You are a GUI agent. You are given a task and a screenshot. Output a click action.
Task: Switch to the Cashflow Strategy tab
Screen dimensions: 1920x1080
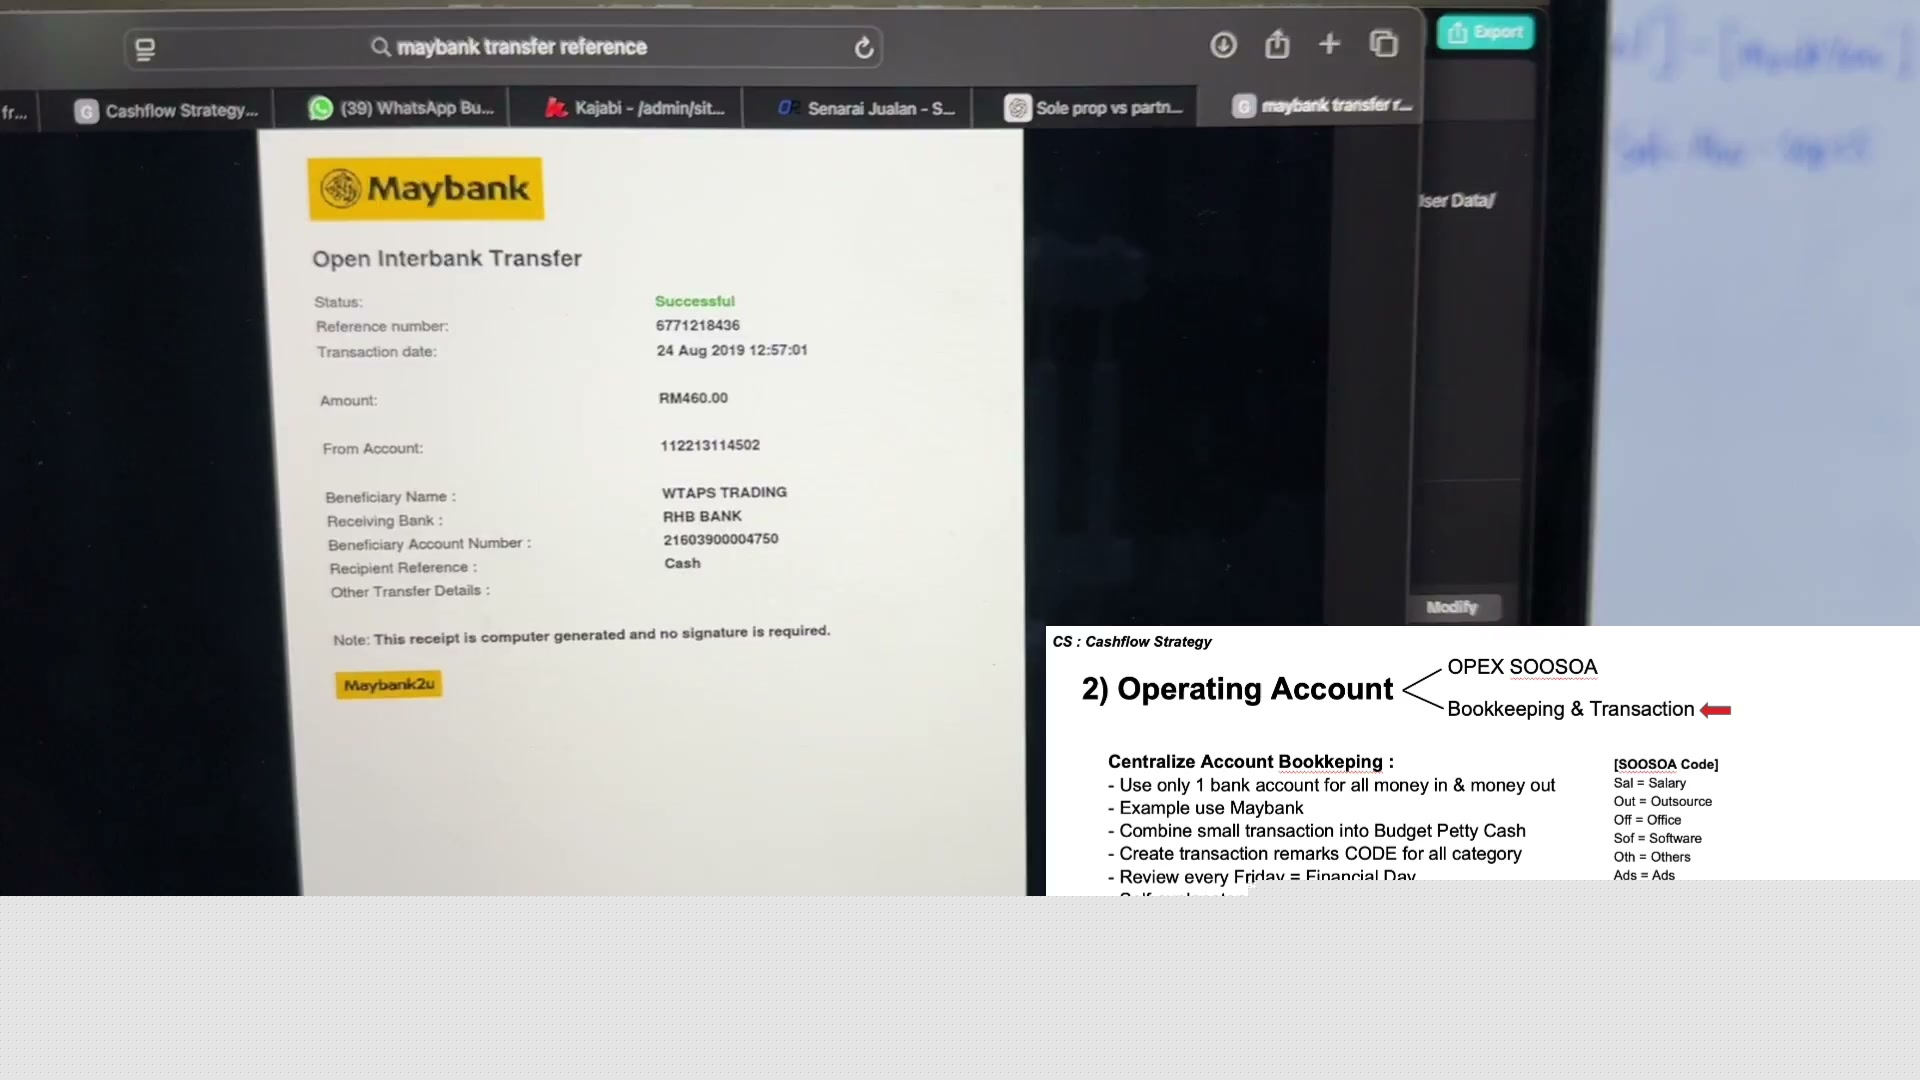(x=165, y=110)
